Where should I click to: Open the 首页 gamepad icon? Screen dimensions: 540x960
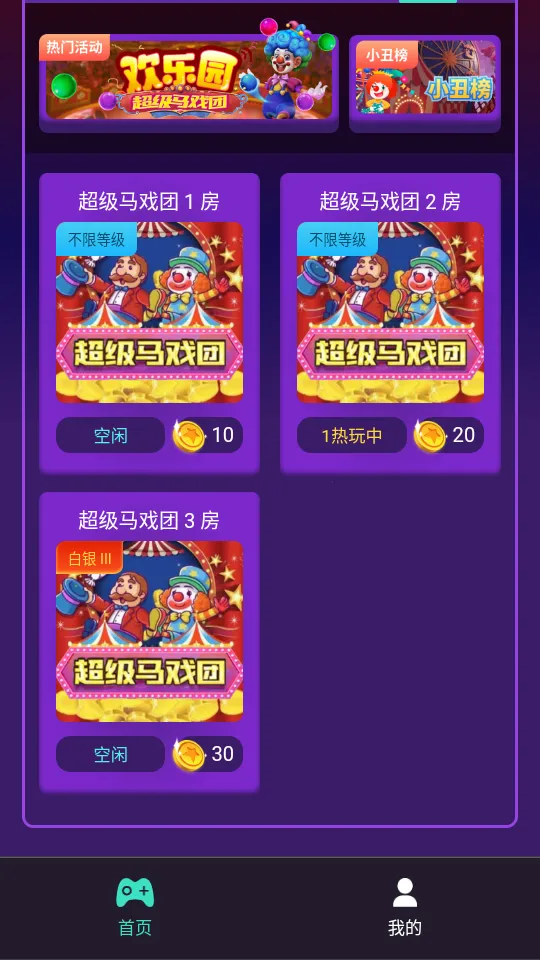click(x=135, y=892)
